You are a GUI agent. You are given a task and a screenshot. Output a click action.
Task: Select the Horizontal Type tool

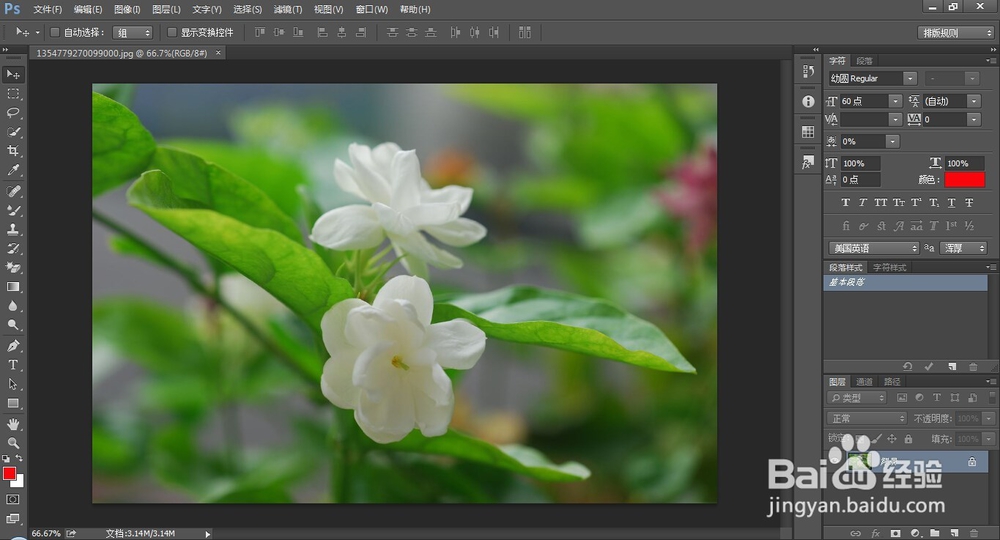point(13,365)
